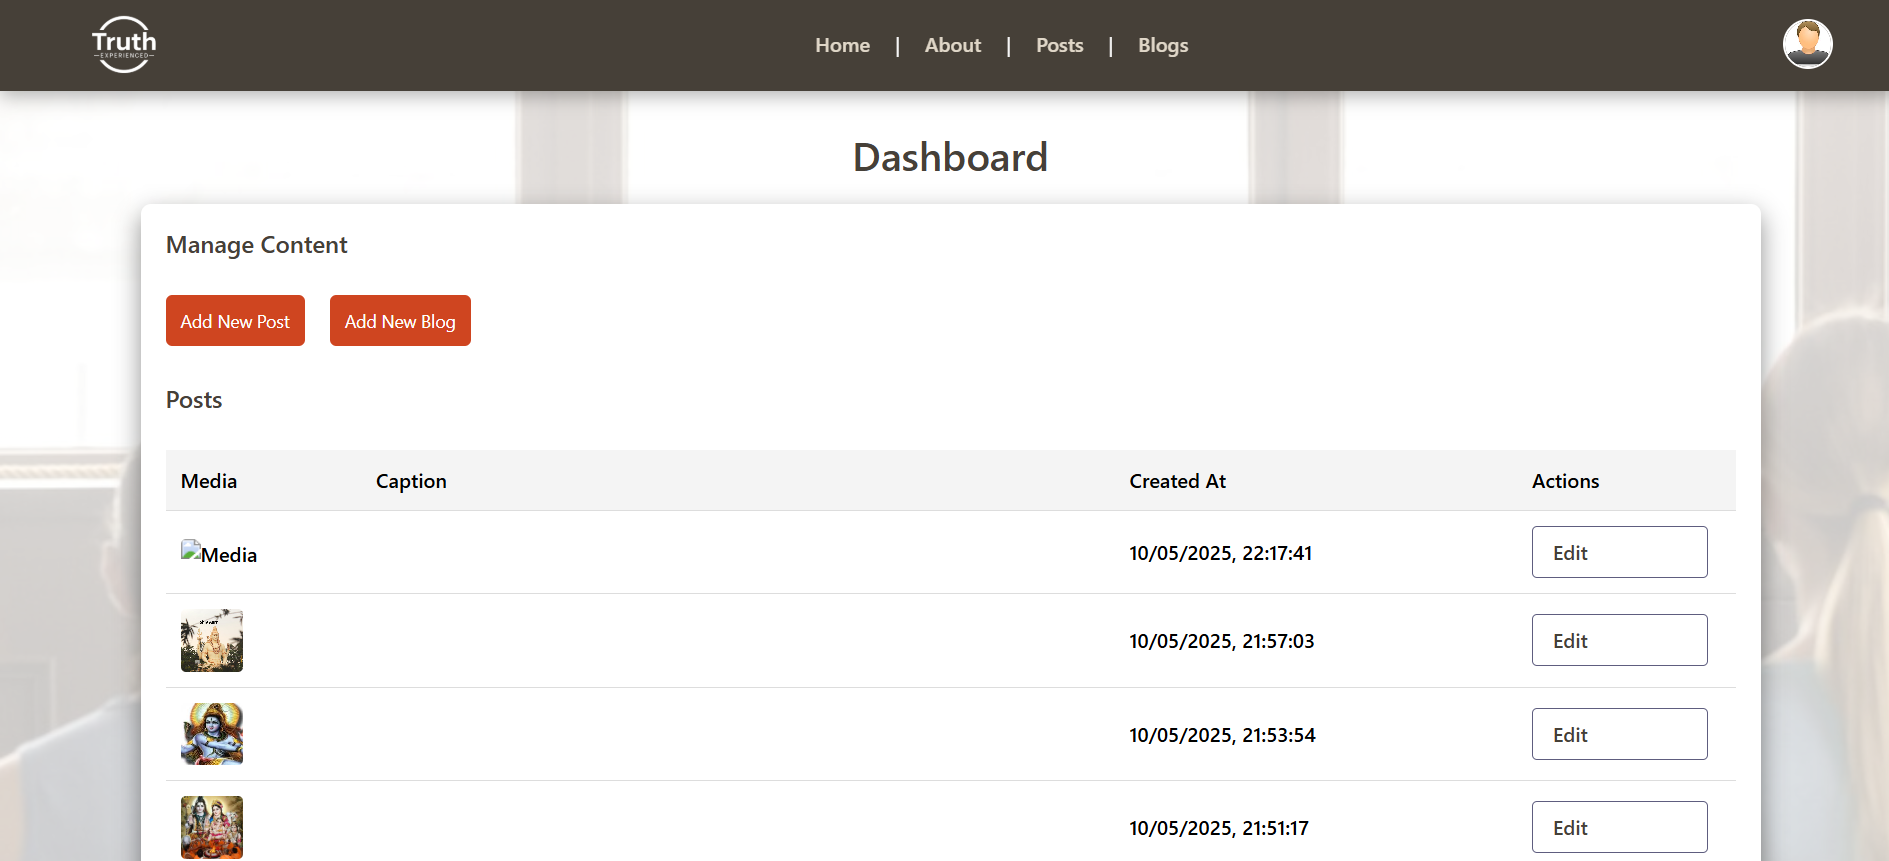This screenshot has height=861, width=1889.
Task: Edit the post created at 21:51:17
Action: (1619, 827)
